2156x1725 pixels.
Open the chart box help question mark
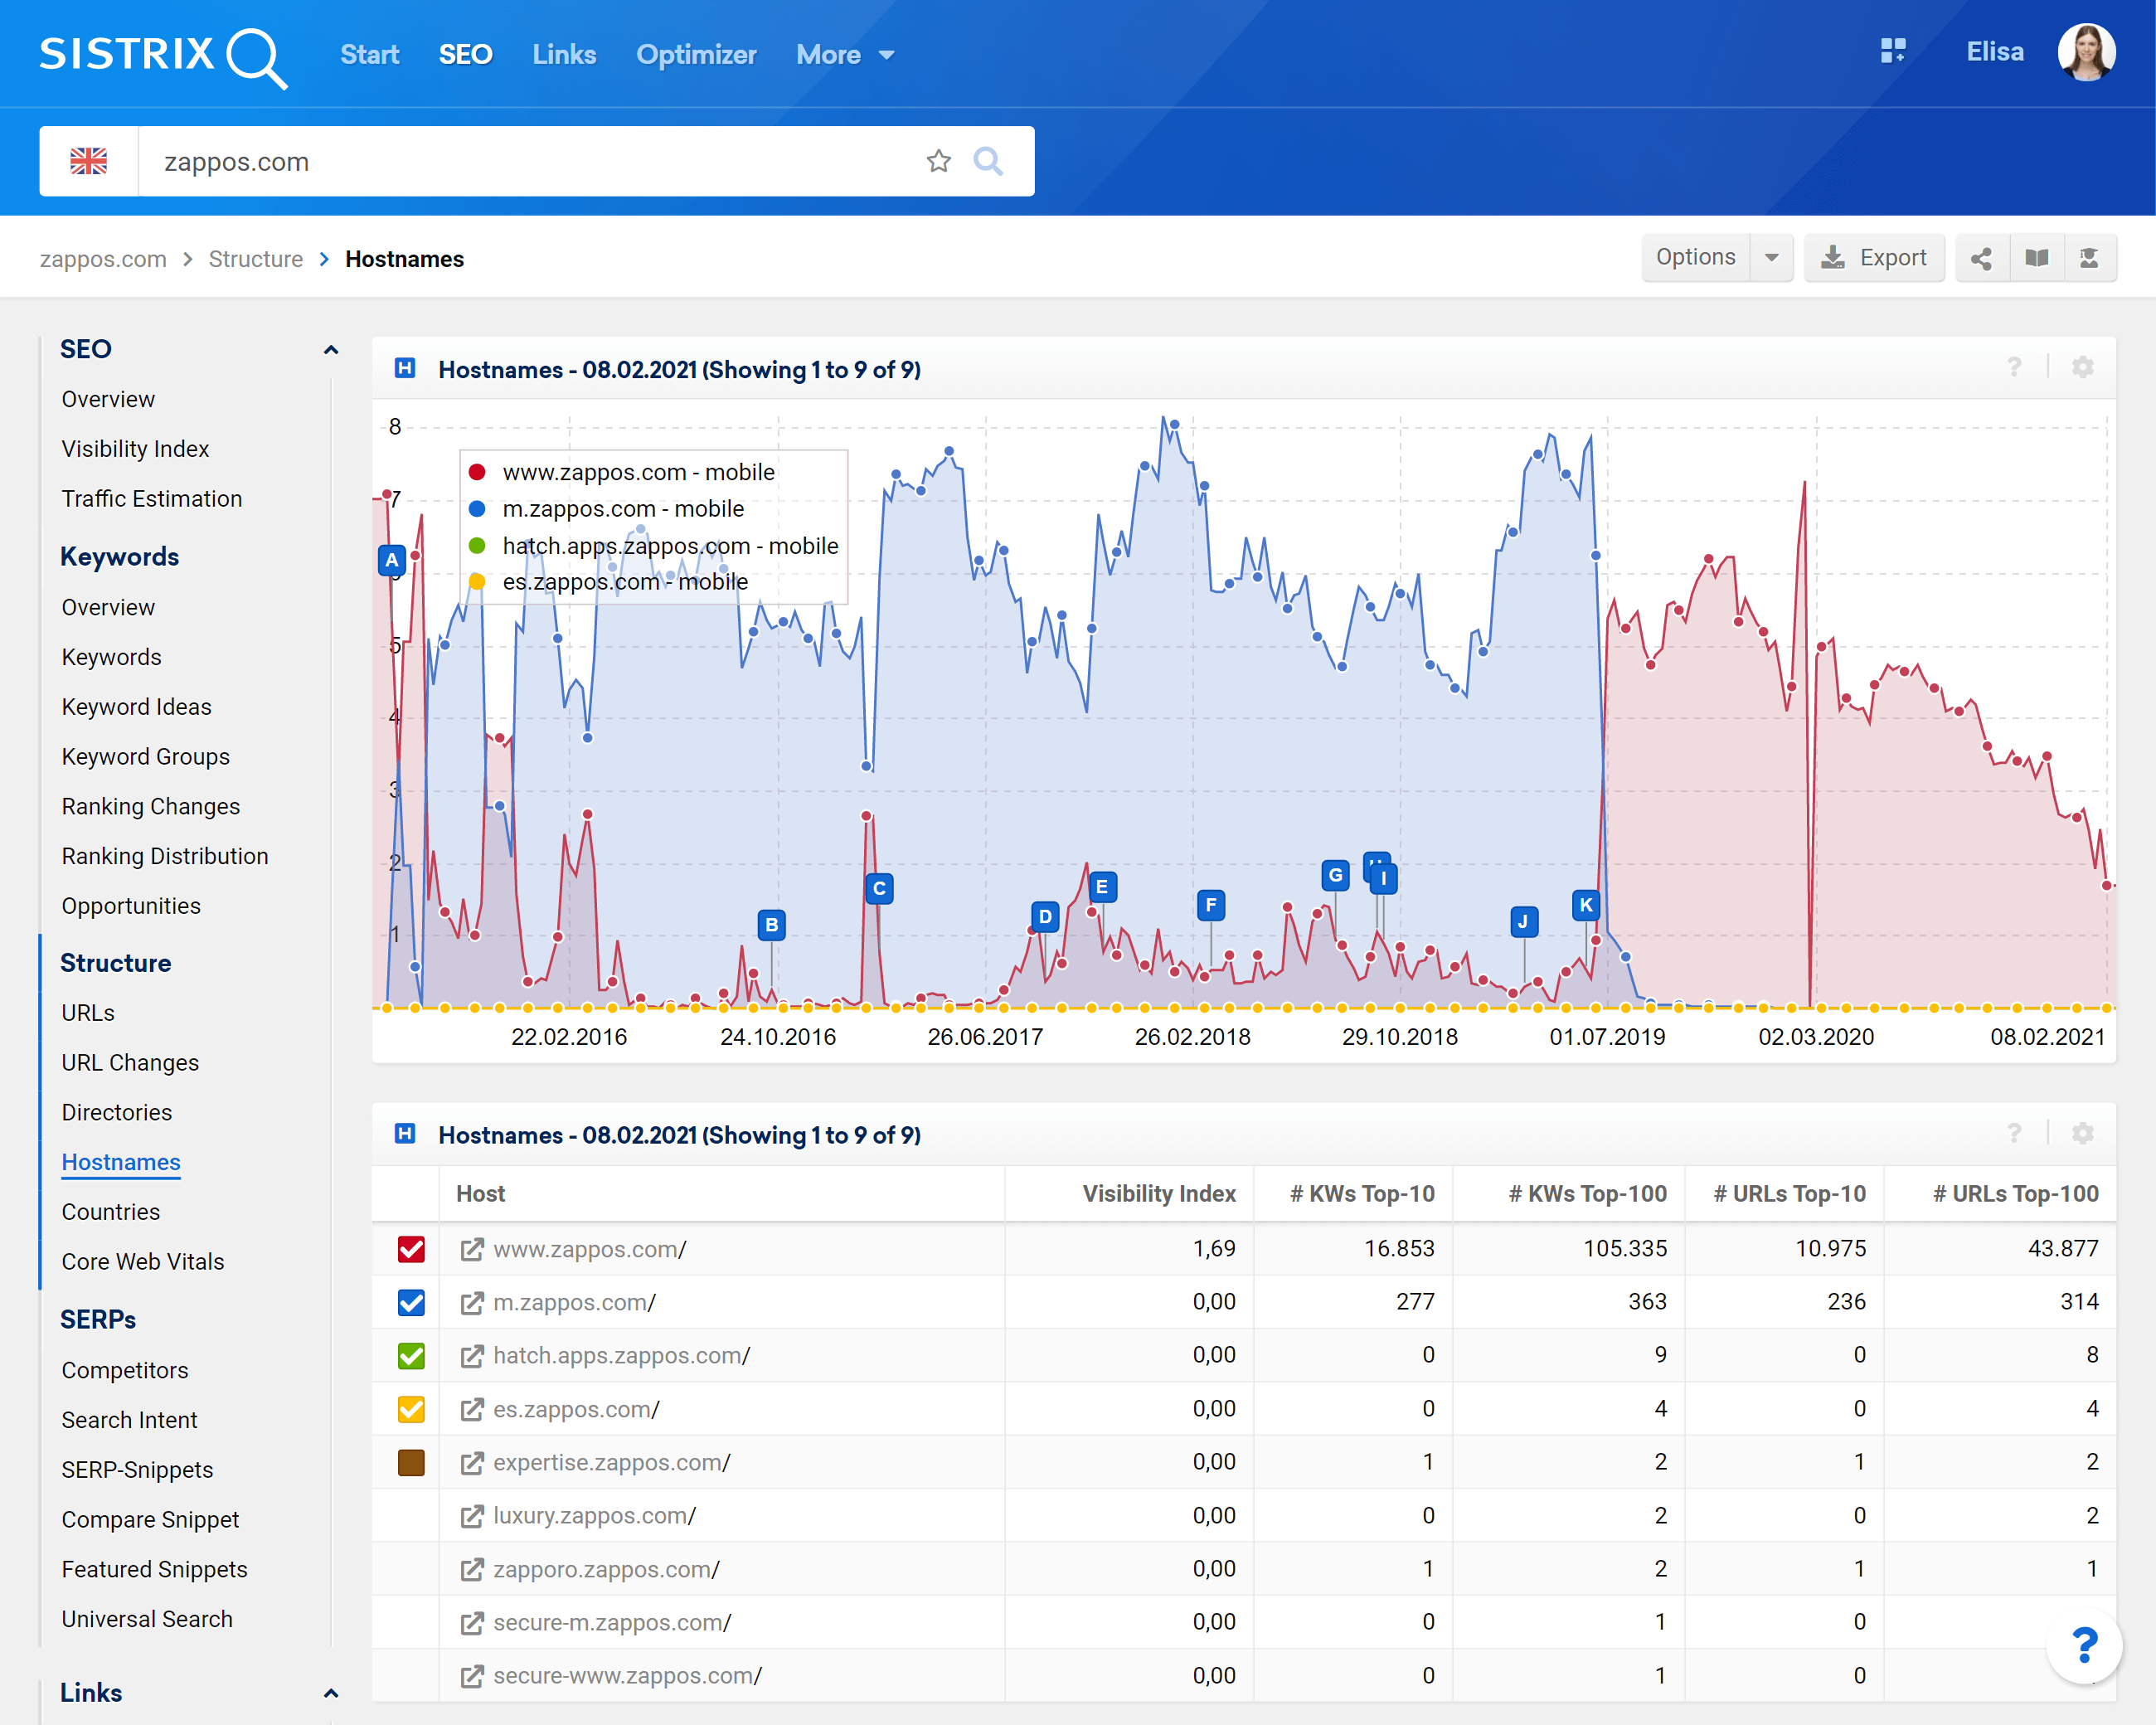coord(2014,367)
